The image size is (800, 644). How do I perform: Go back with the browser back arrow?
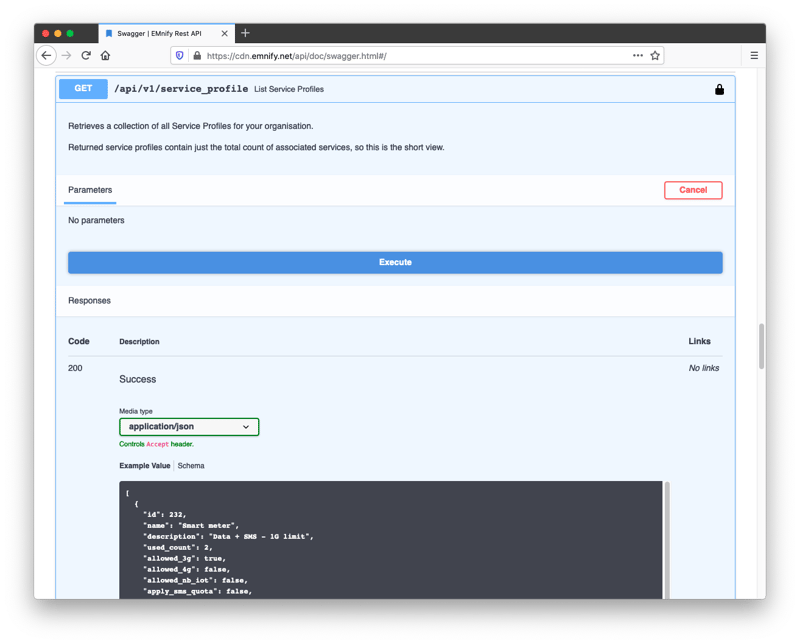[x=46, y=56]
